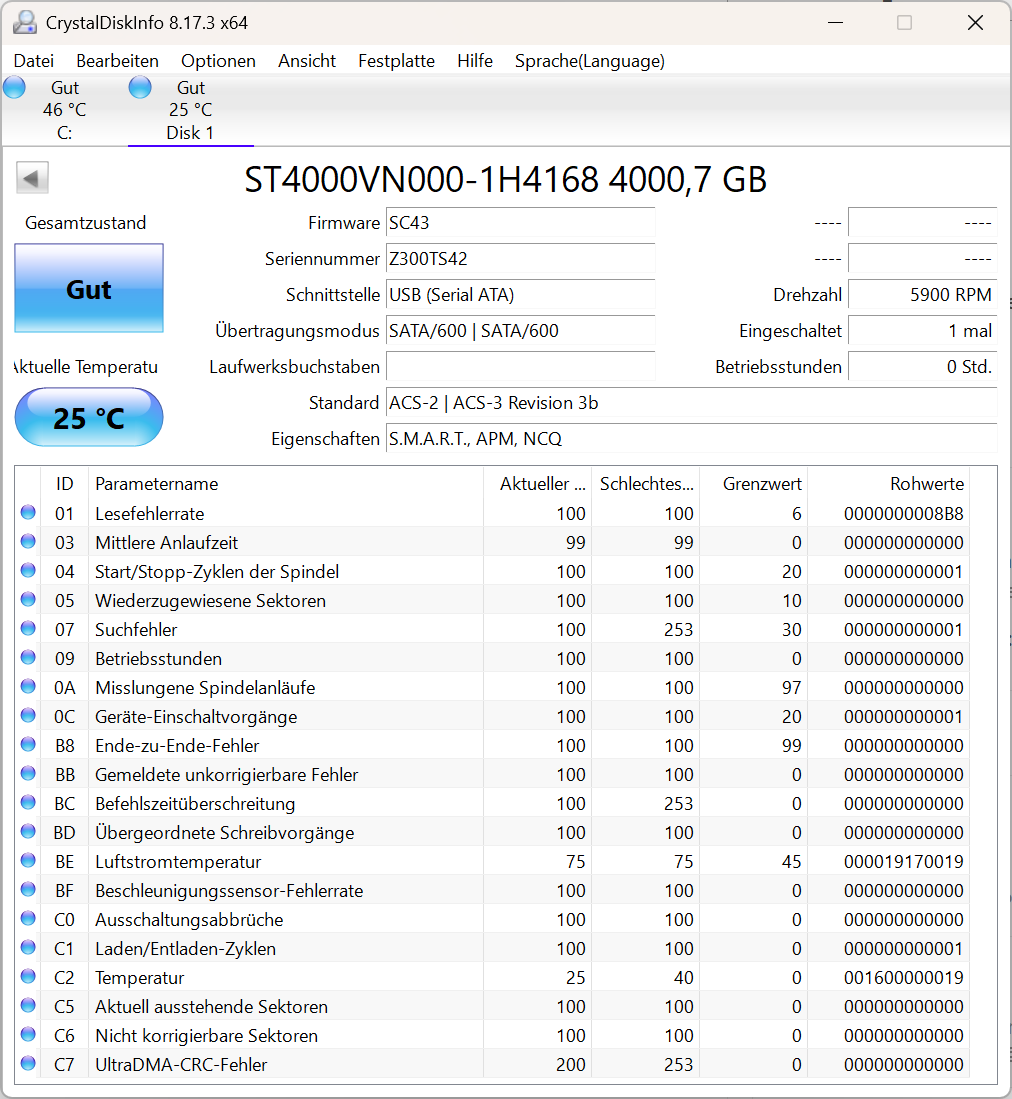Click raw value 000019170019
Viewport: 1012px width, 1099px height.
903,861
